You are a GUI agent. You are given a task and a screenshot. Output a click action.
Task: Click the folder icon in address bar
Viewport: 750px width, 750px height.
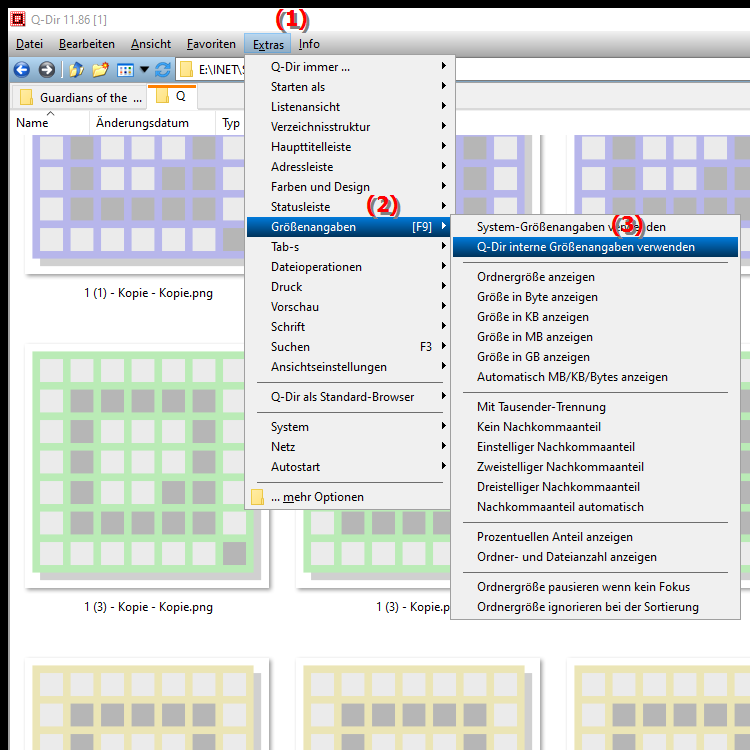click(x=186, y=70)
